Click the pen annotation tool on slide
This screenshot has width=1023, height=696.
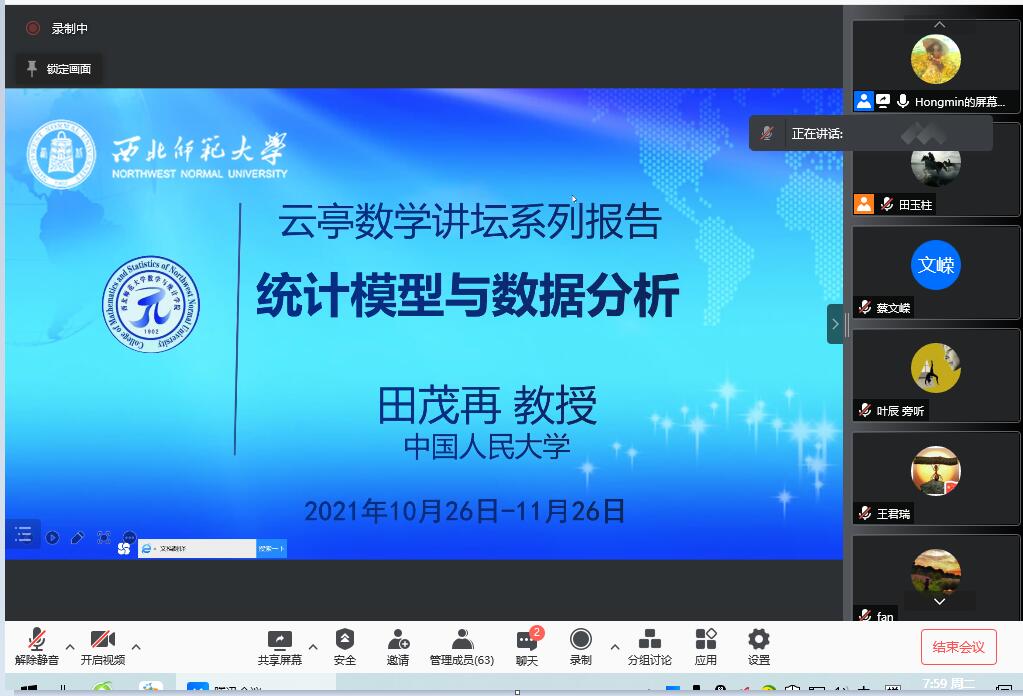click(77, 538)
